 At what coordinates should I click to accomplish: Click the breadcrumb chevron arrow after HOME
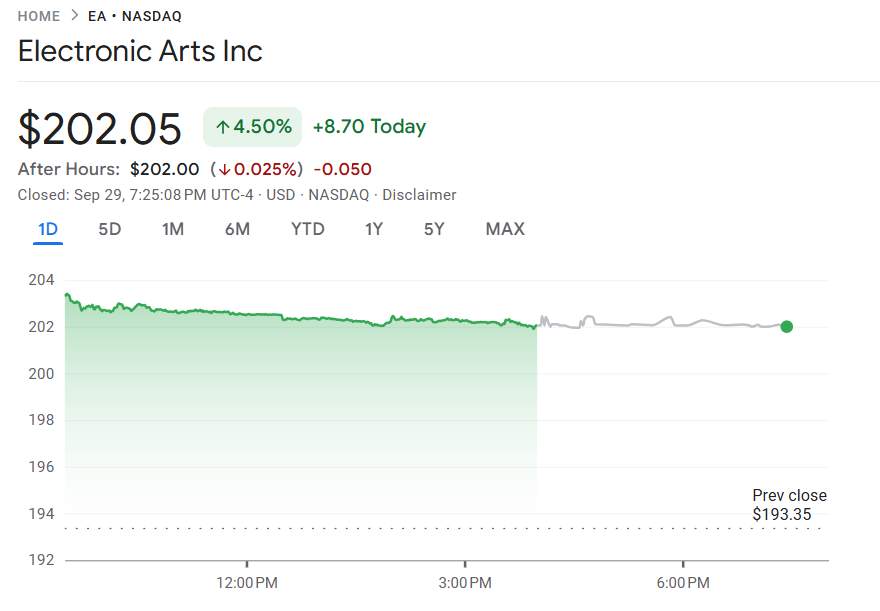pyautogui.click(x=74, y=16)
